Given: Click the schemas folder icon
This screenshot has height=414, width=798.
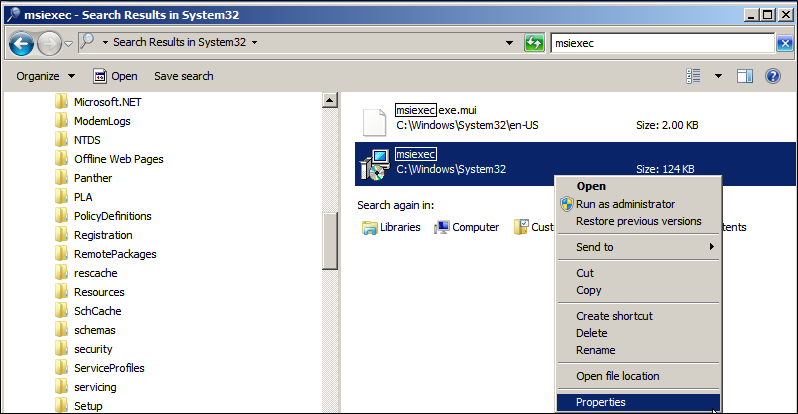Looking at the screenshot, I should [x=61, y=330].
